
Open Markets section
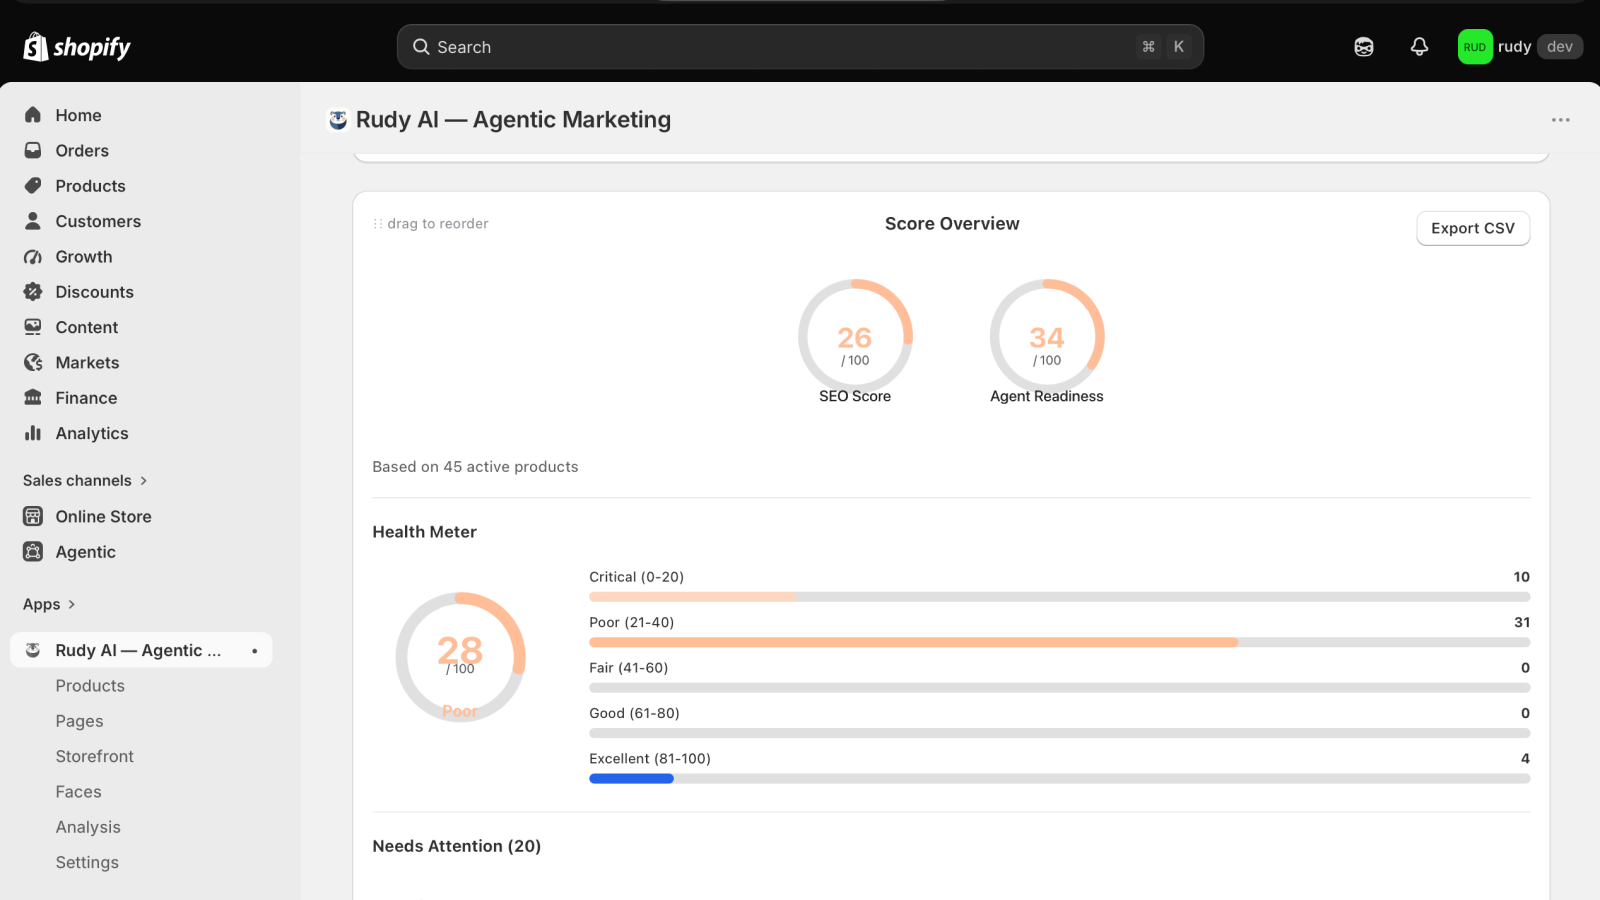point(87,363)
